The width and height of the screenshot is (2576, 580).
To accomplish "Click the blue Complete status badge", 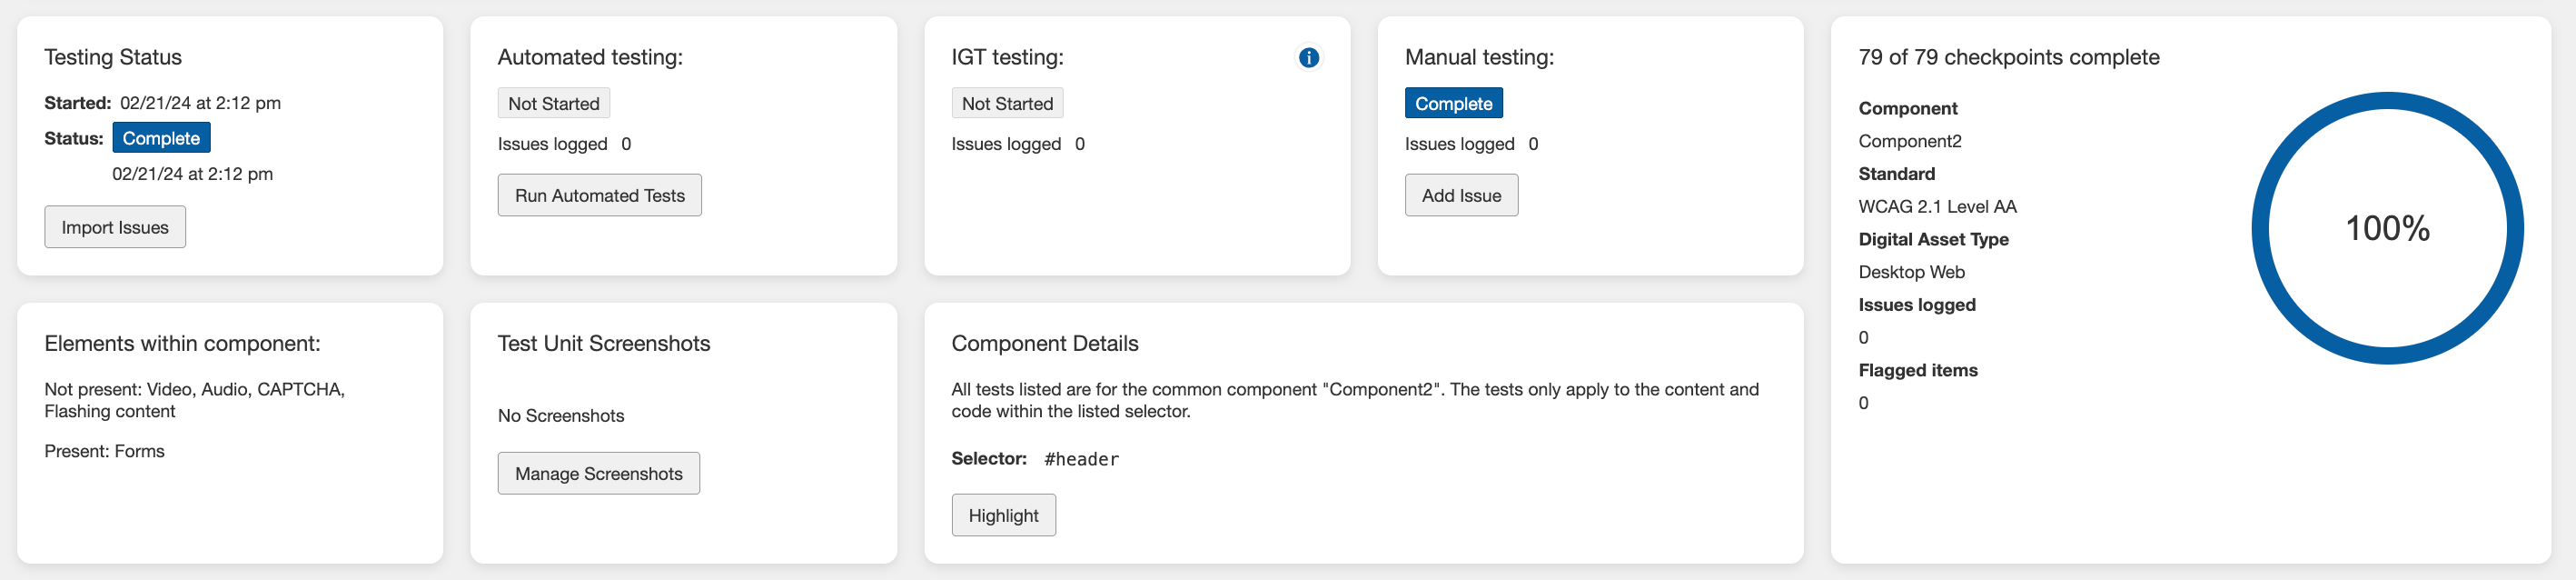I will click(x=161, y=138).
